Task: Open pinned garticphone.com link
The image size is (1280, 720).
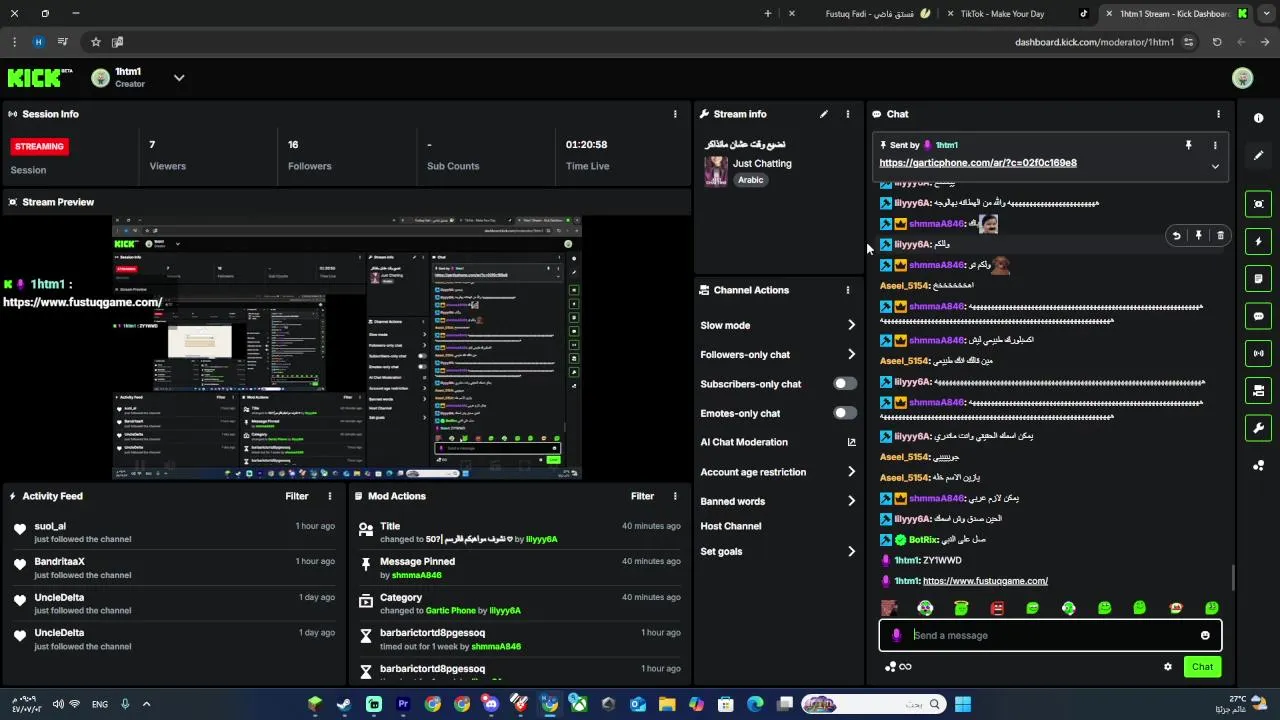Action: pos(978,163)
